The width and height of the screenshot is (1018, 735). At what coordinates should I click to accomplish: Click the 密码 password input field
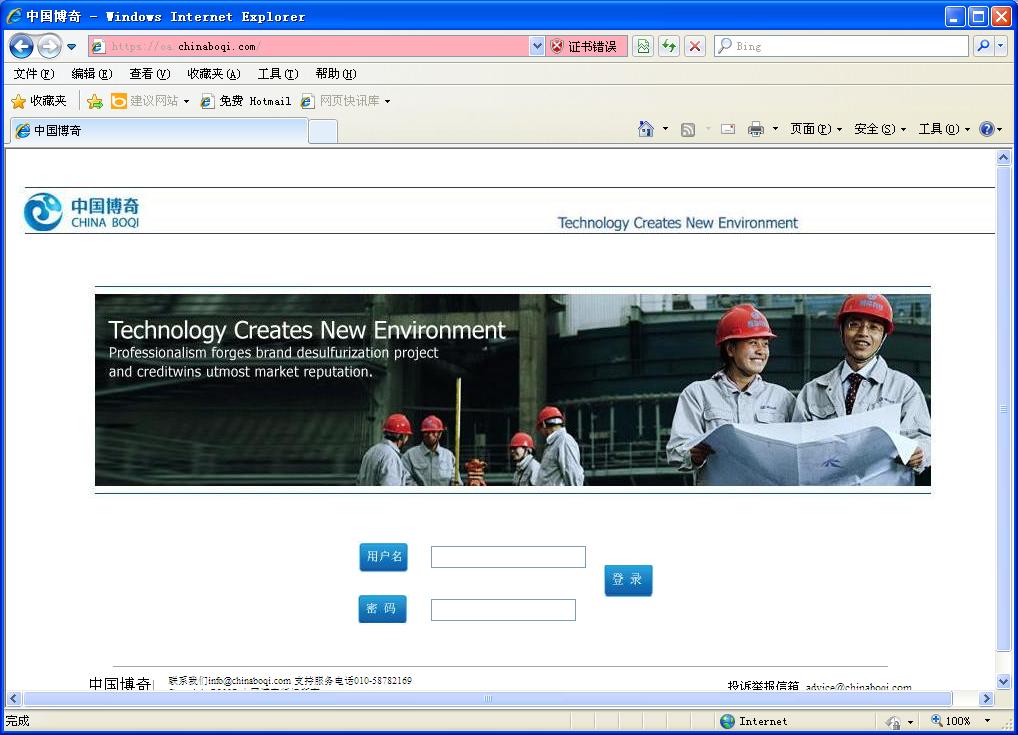tap(503, 610)
